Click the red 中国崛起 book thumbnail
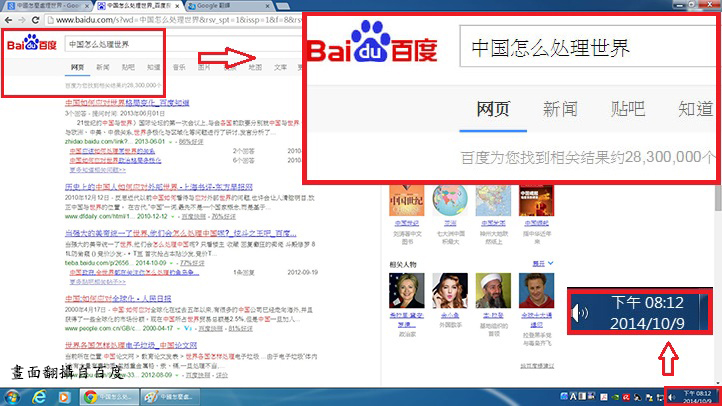The width and height of the screenshot is (722, 406). pos(536,200)
